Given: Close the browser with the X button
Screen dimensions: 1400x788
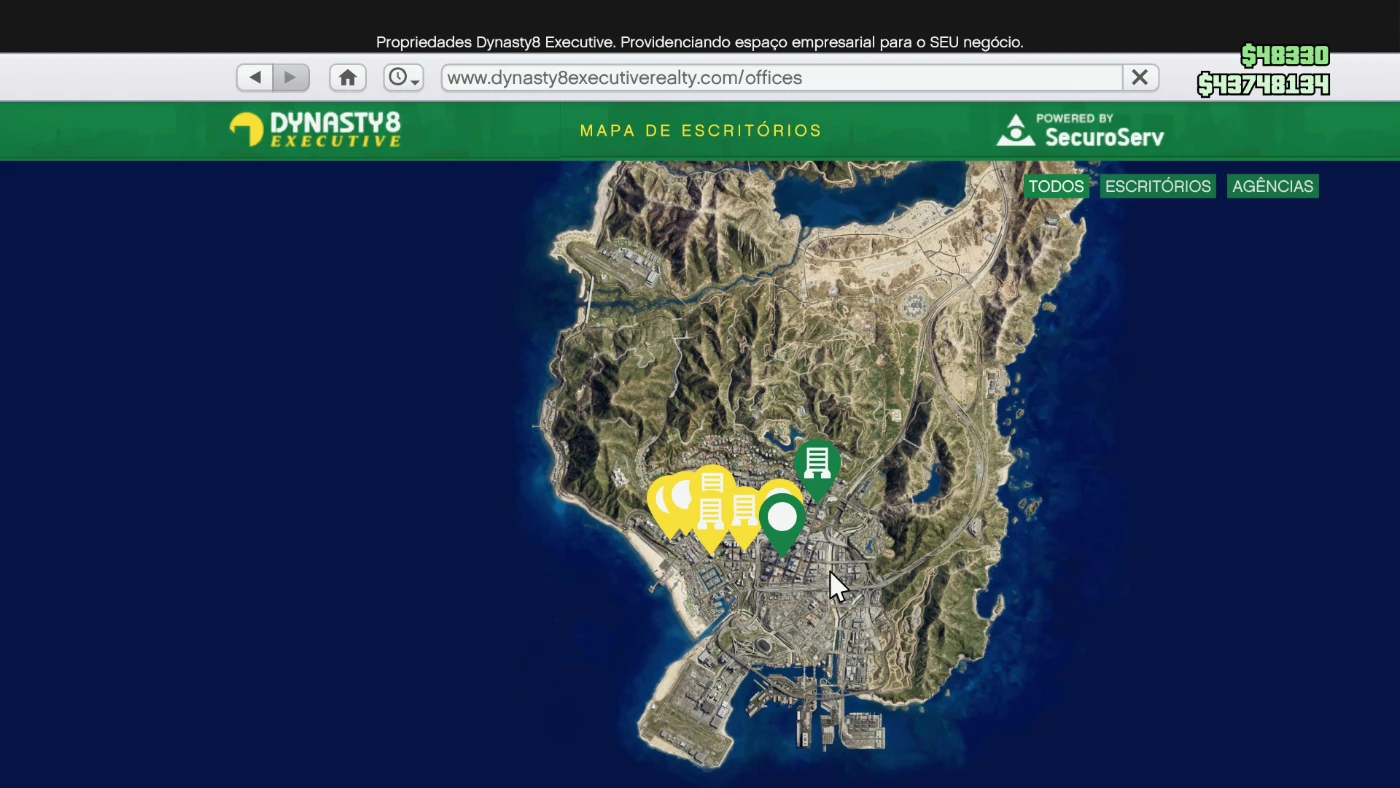Looking at the screenshot, I should coord(1139,78).
